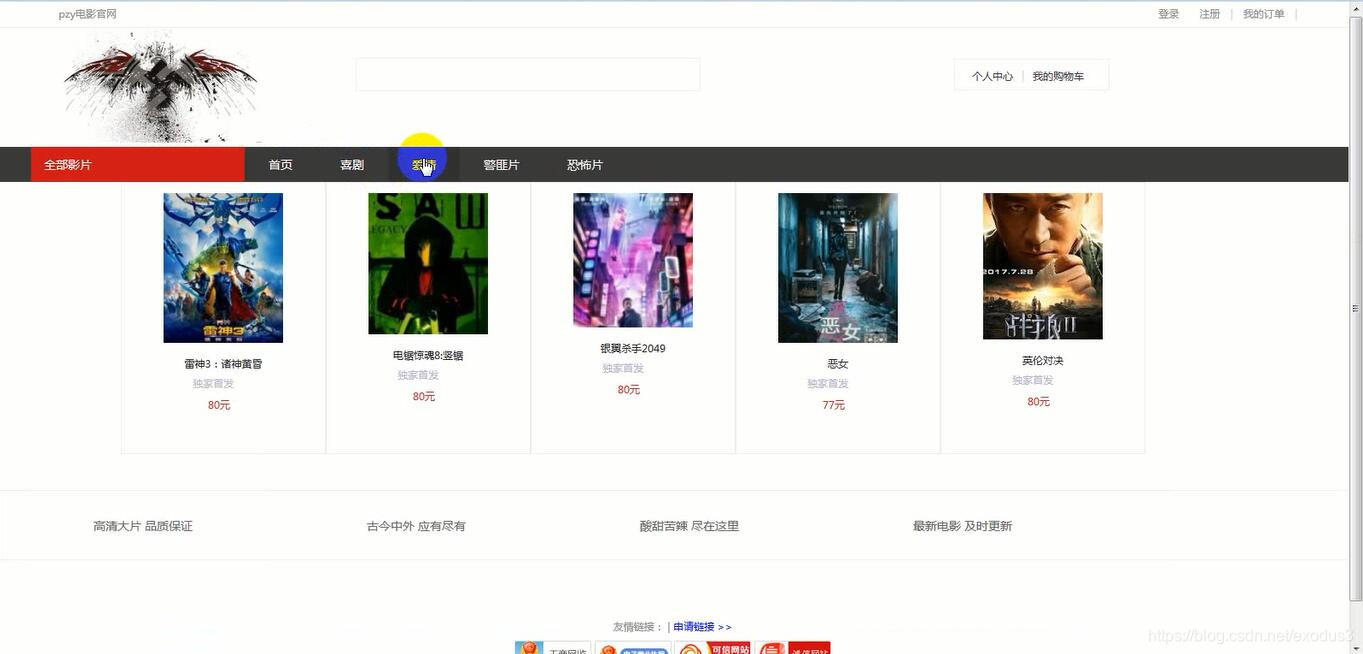The height and width of the screenshot is (654, 1363).
Task: Click the 登录 link
Action: click(x=1169, y=14)
